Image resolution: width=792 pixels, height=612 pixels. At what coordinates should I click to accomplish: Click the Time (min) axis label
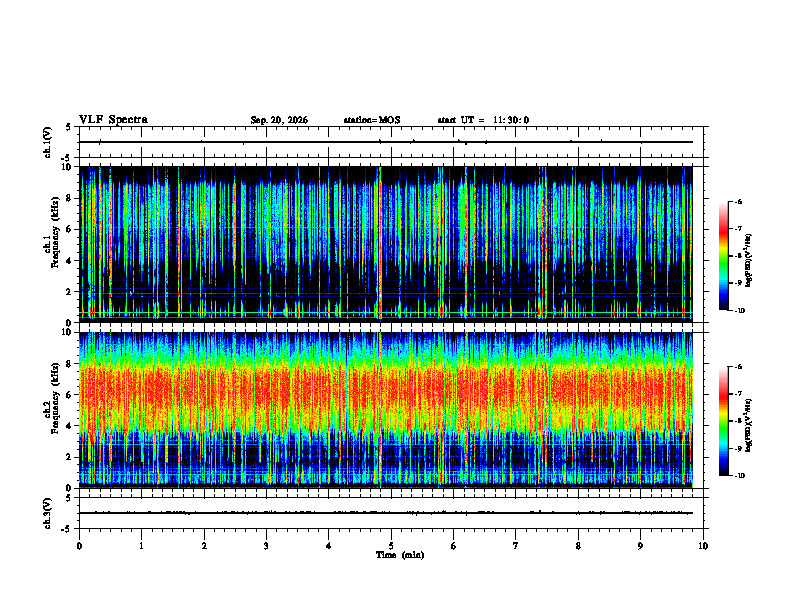[x=400, y=555]
